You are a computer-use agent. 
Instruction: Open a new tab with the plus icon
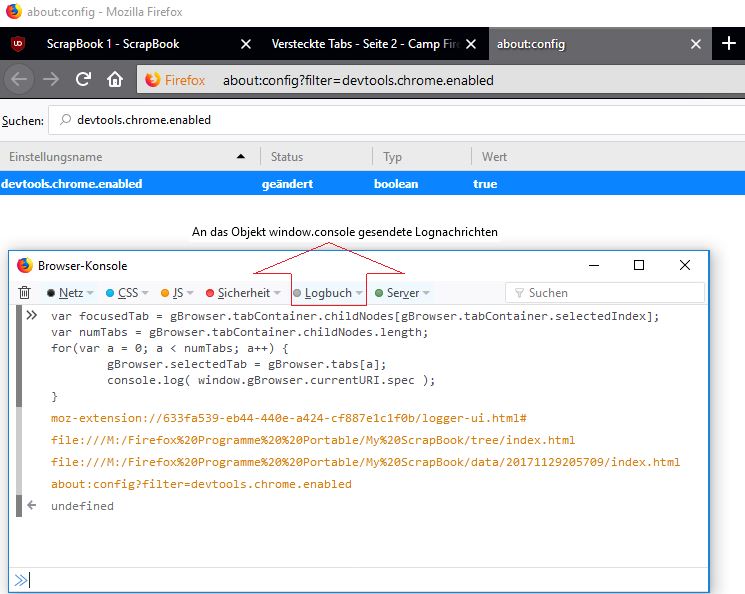(728, 44)
